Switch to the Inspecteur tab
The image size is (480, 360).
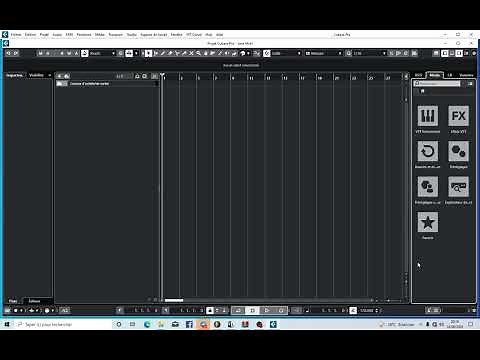pyautogui.click(x=15, y=75)
